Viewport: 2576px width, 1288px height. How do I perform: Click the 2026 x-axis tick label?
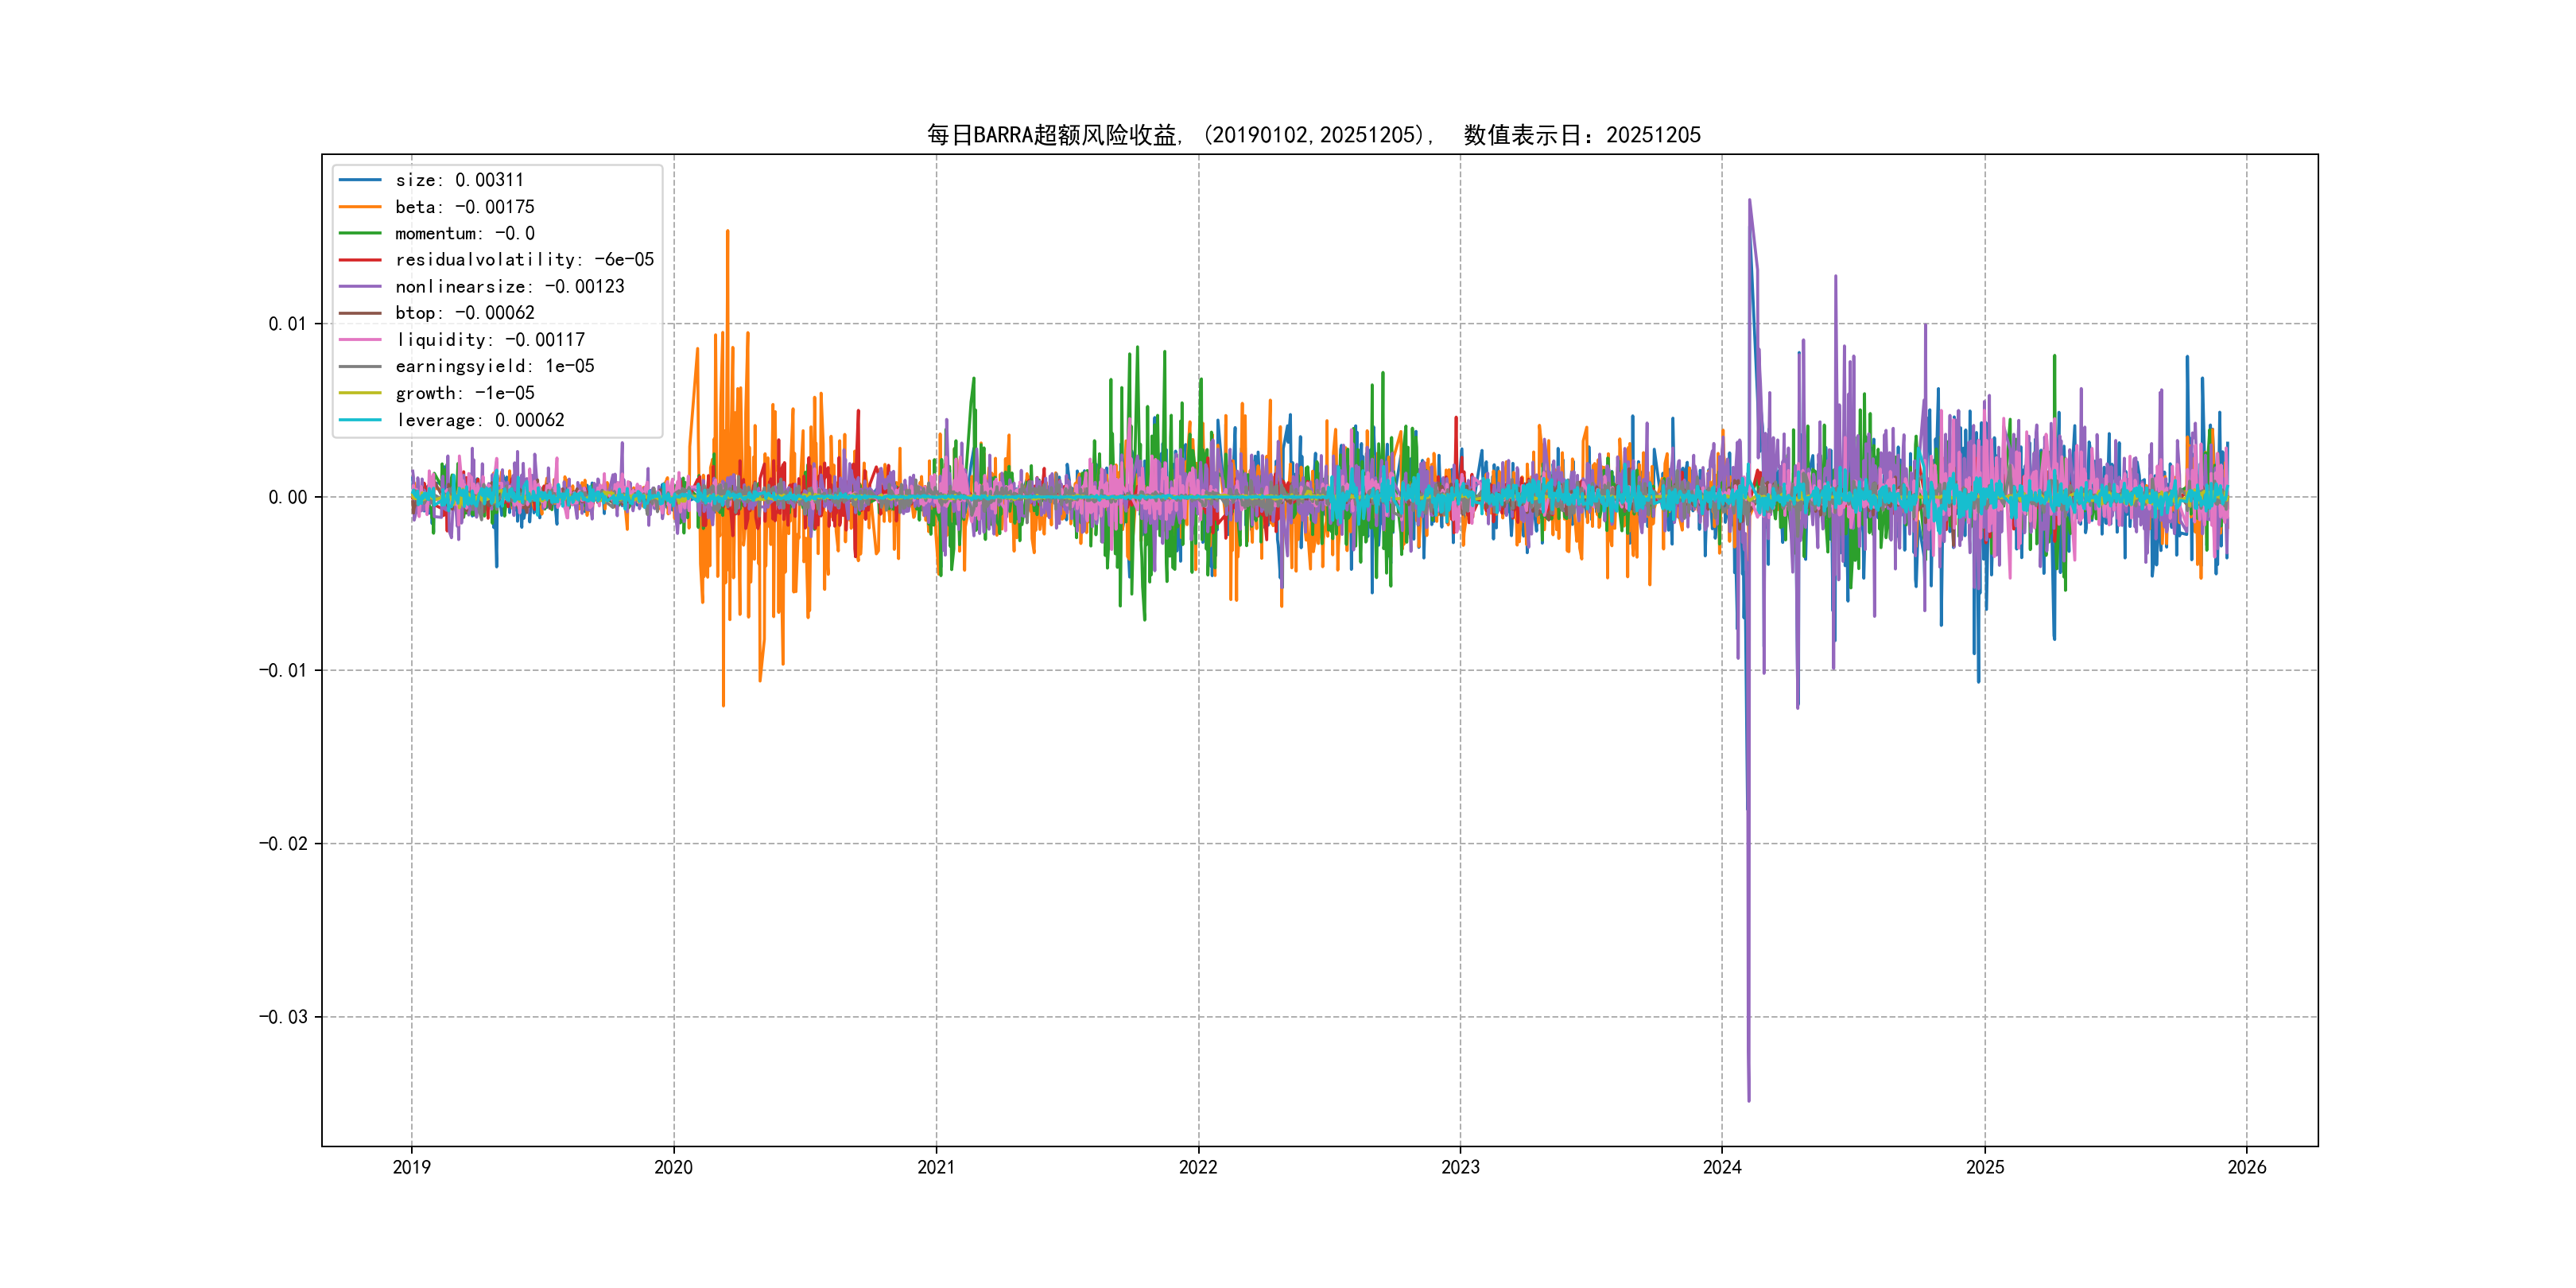click(x=2247, y=1167)
